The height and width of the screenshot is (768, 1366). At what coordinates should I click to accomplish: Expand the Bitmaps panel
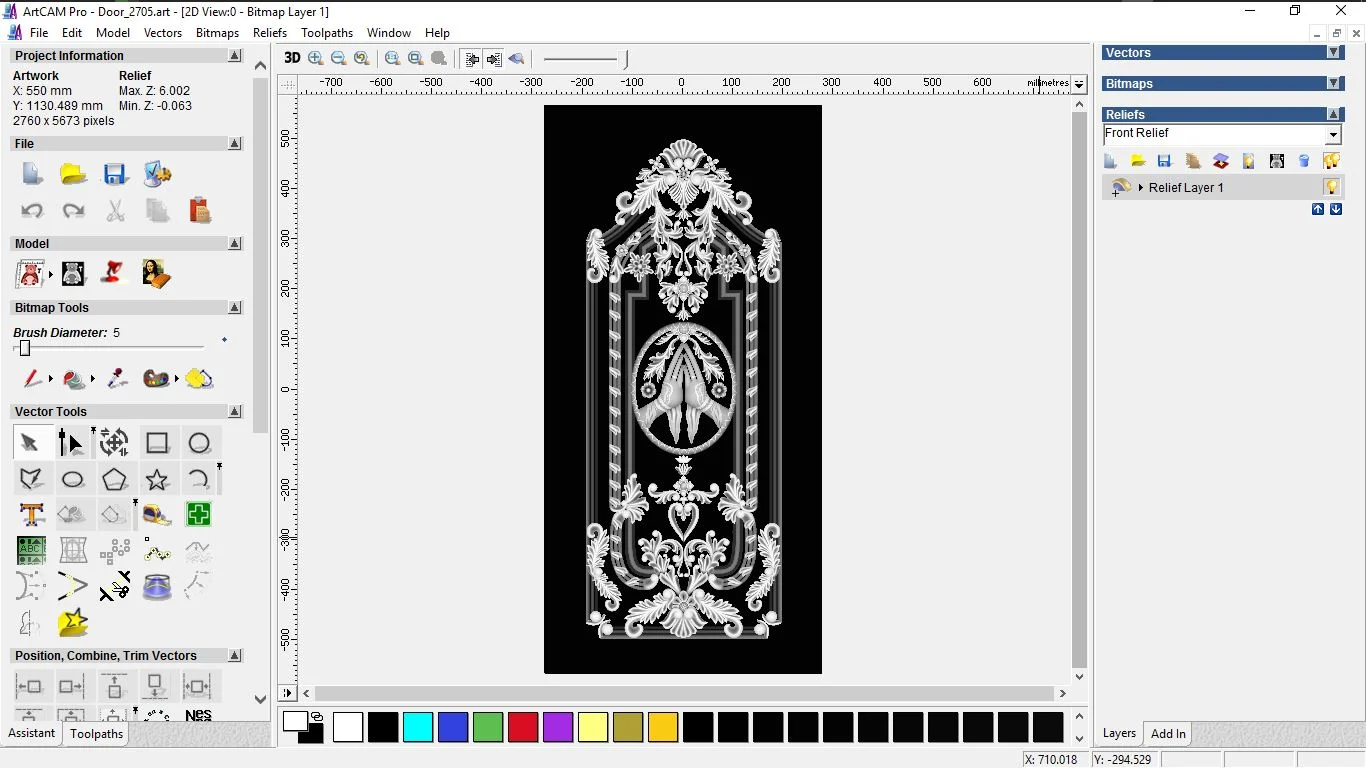(x=1333, y=84)
